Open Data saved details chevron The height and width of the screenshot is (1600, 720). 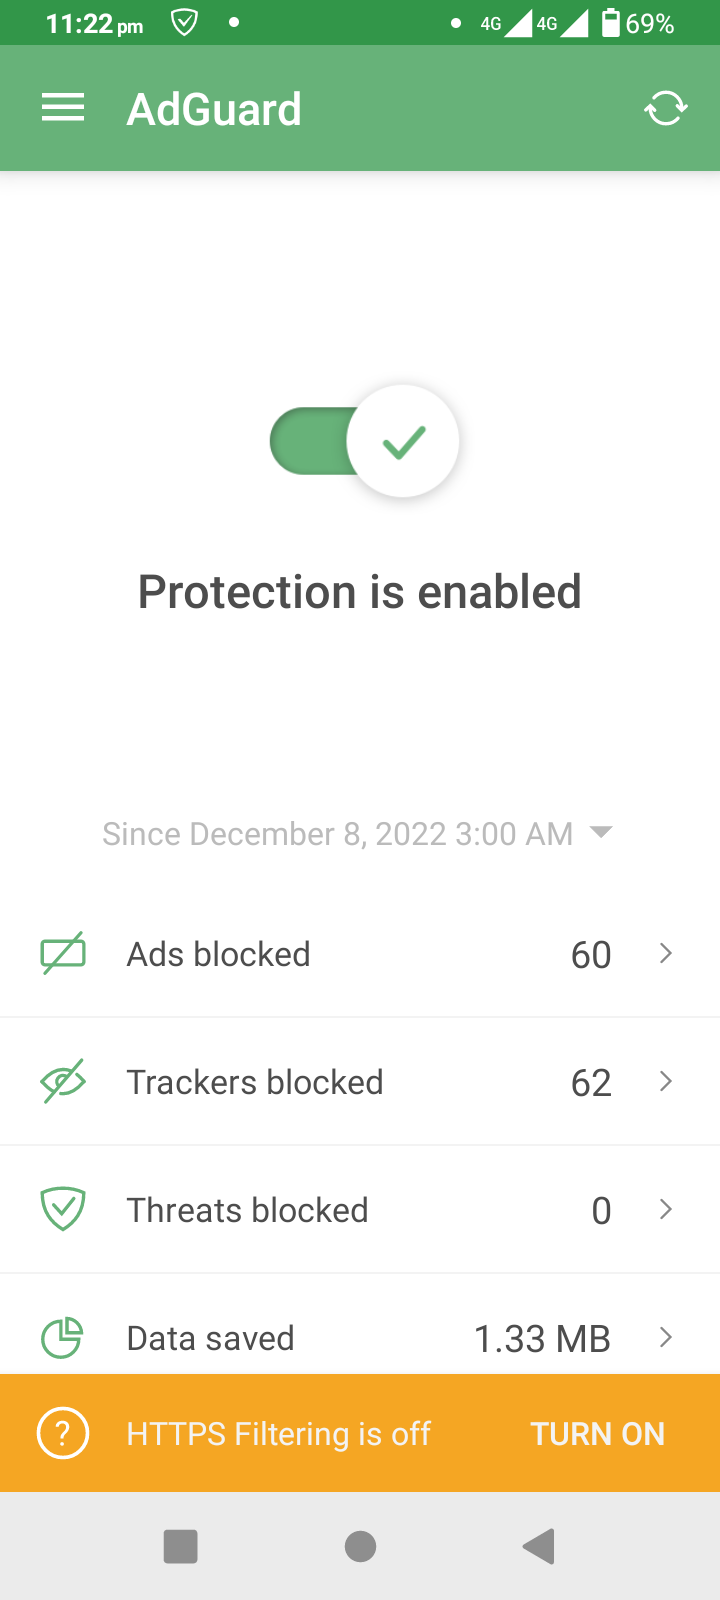(665, 1338)
